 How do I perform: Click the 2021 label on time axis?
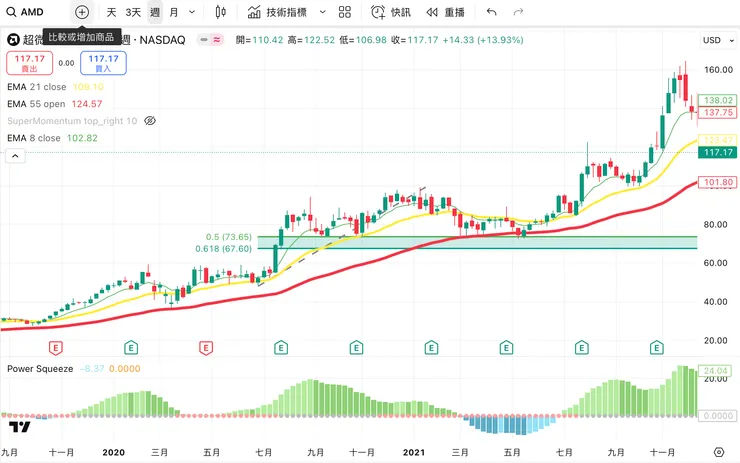click(x=414, y=452)
